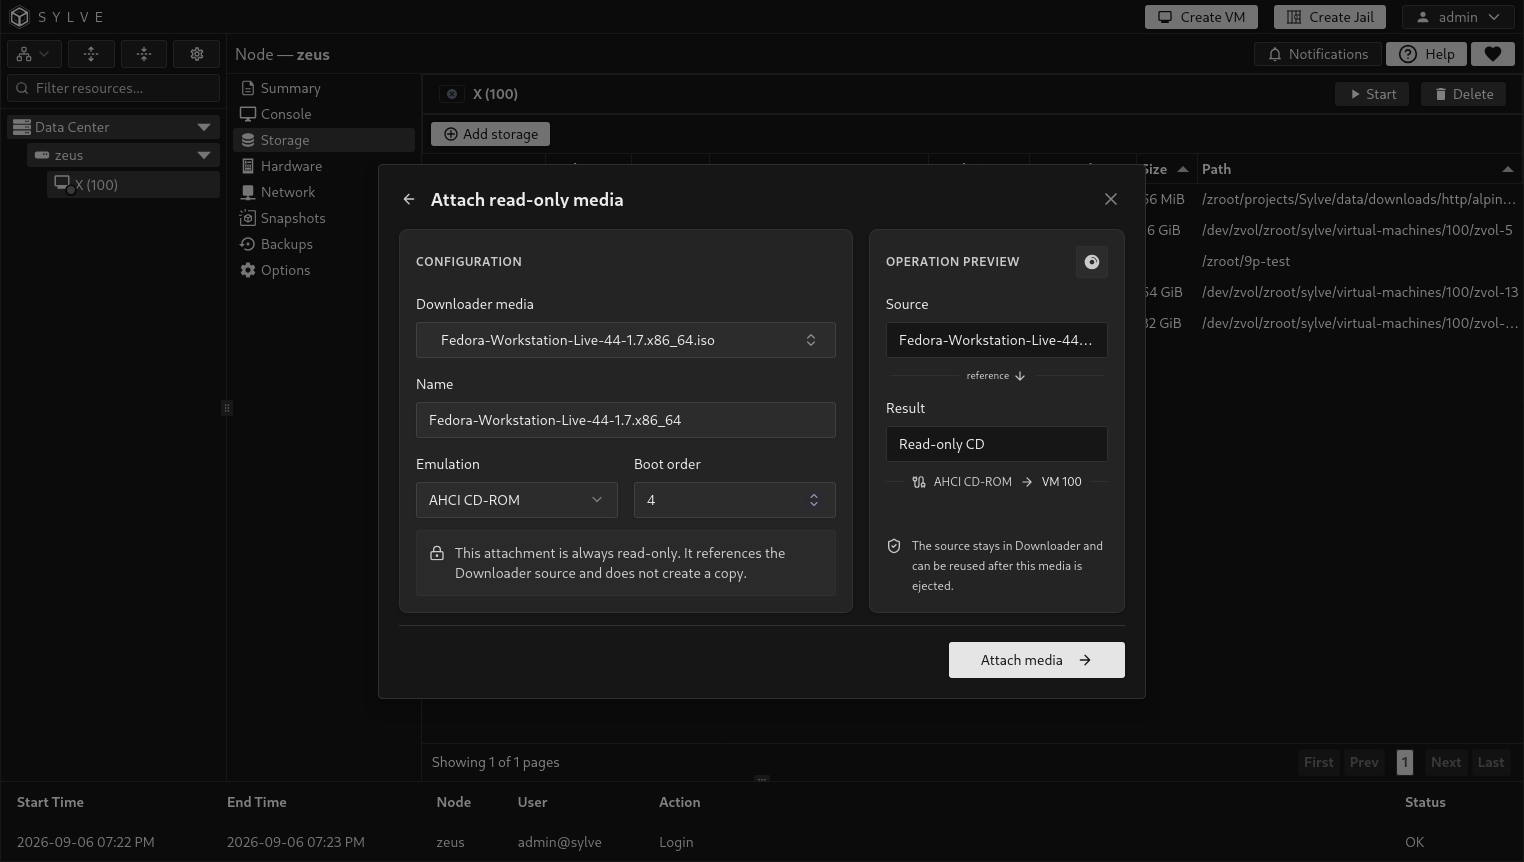Click the admin@sylve user cell
The image size is (1524, 862).
click(x=560, y=842)
